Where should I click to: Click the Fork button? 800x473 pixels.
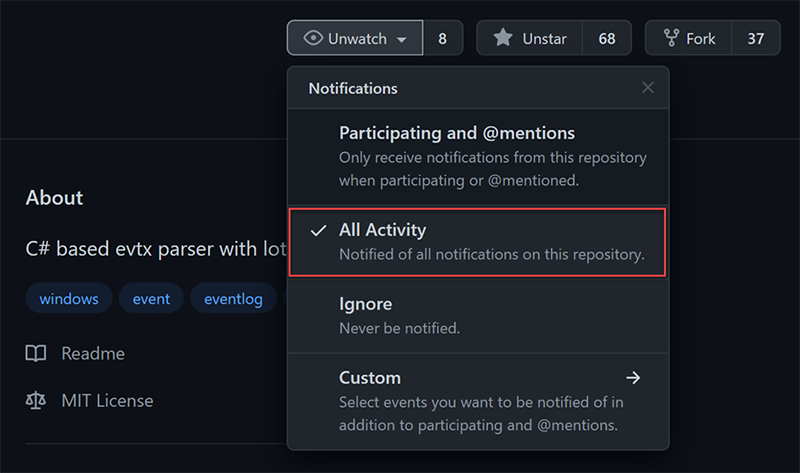coord(688,38)
